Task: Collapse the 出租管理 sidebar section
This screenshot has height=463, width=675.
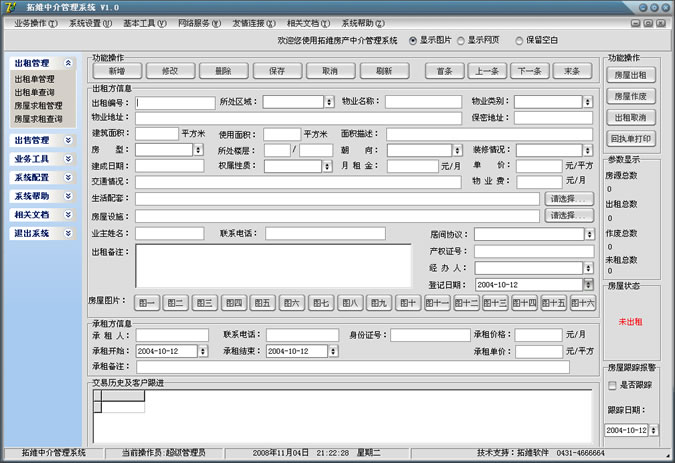Action: [68, 63]
